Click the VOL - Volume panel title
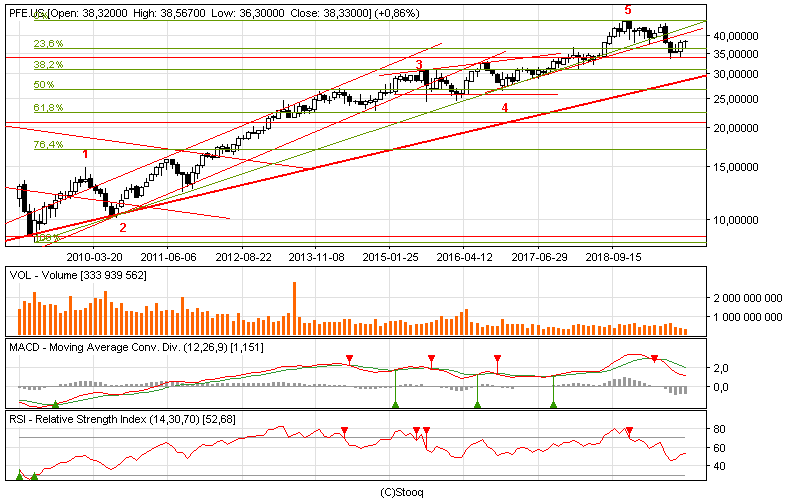This screenshot has width=800, height=500. (78, 276)
